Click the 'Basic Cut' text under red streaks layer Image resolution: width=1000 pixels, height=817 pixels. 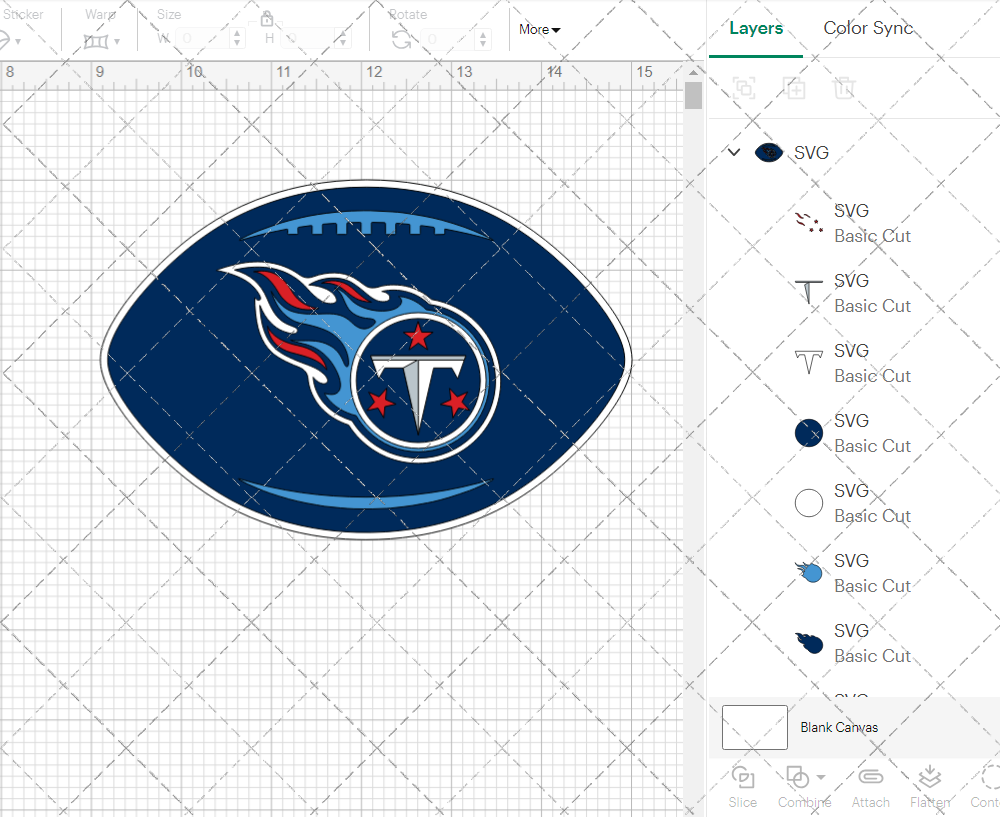point(872,236)
